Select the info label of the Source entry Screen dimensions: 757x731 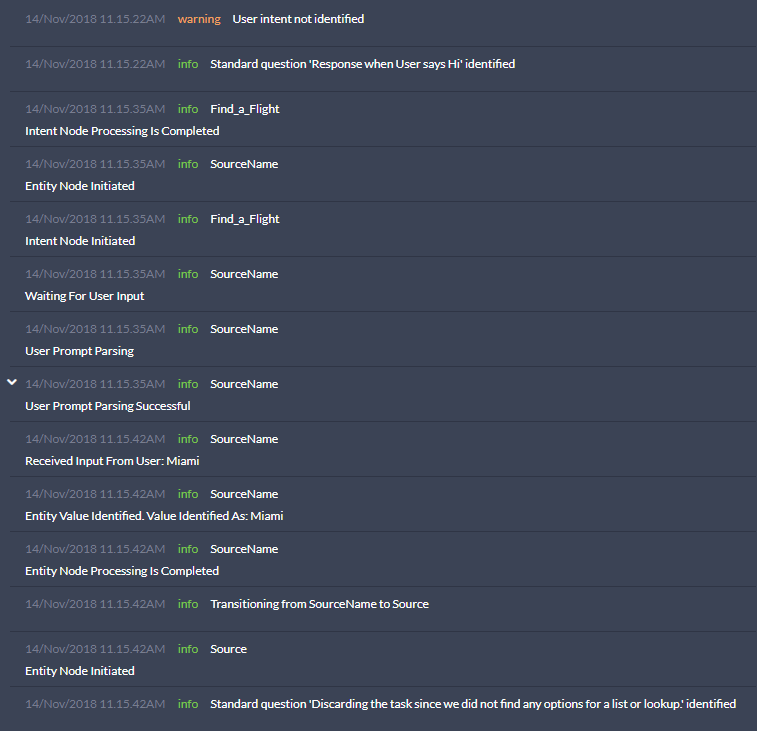[188, 649]
